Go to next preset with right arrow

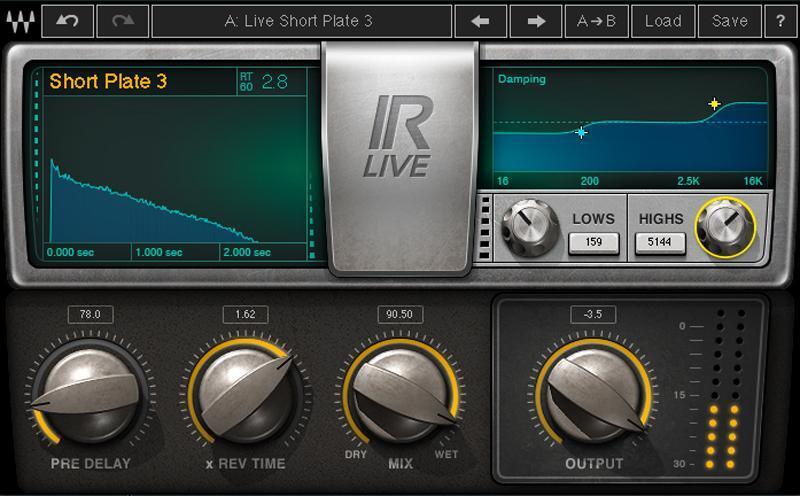[536, 21]
